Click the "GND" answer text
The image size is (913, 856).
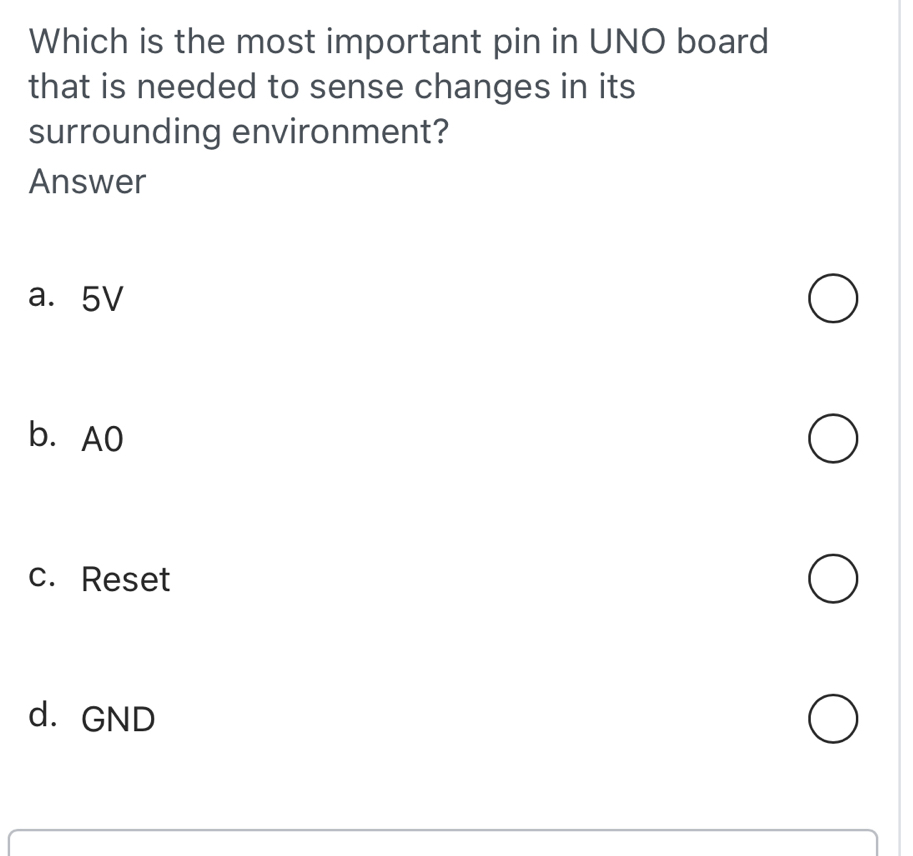119,720
